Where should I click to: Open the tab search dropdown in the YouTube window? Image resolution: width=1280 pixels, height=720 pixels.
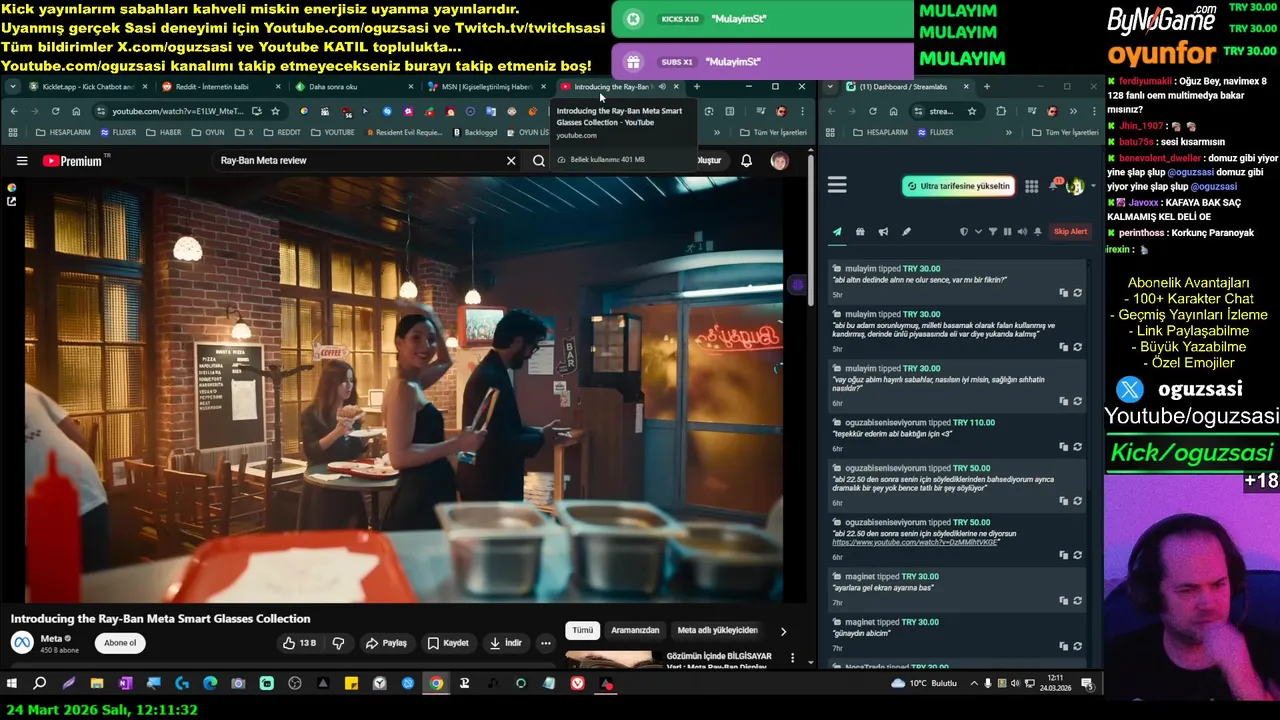(13, 87)
